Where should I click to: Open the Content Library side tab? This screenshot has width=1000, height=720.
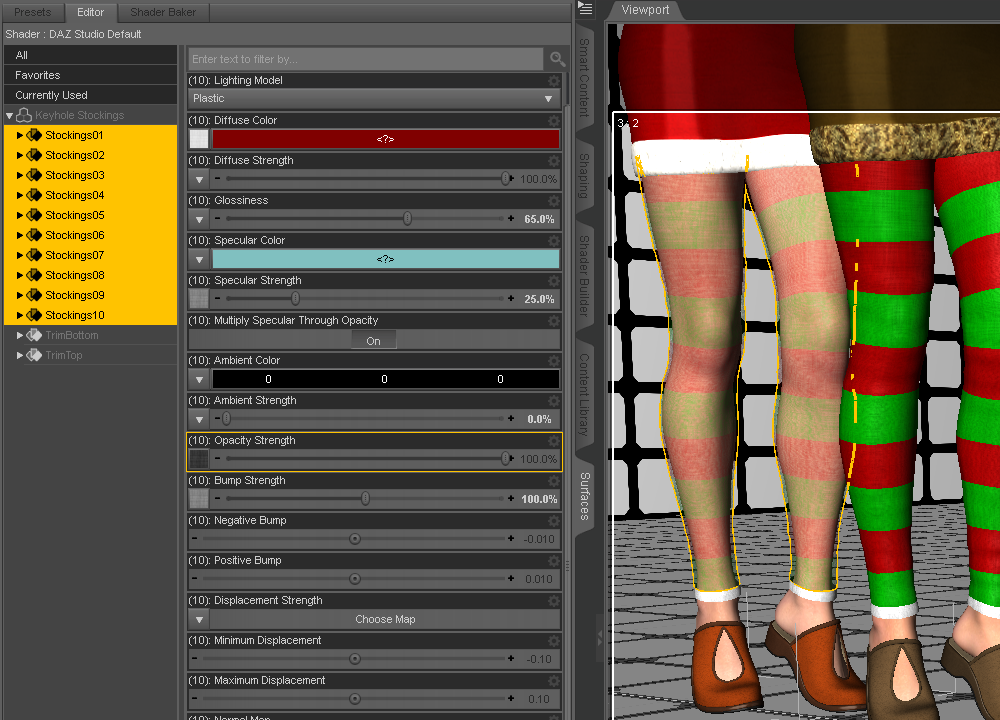[x=584, y=395]
